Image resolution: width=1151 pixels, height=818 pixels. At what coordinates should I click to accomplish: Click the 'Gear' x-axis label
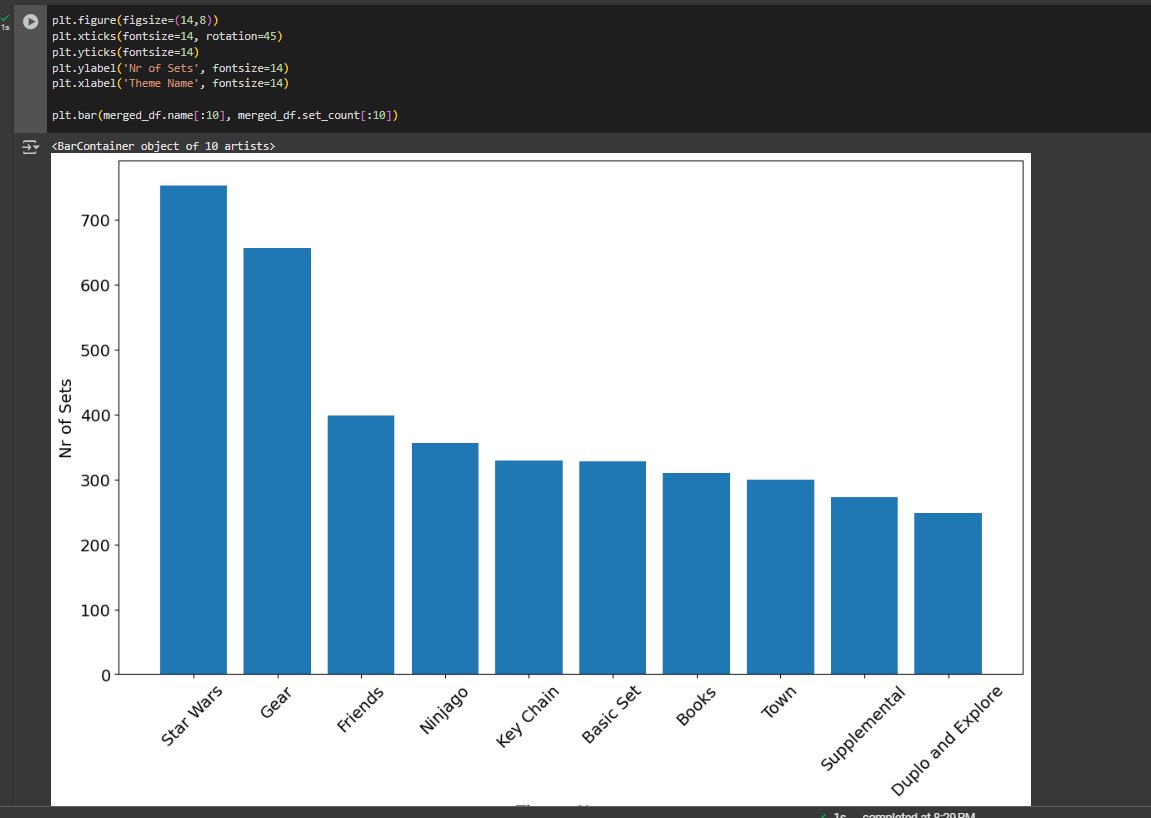pos(276,702)
